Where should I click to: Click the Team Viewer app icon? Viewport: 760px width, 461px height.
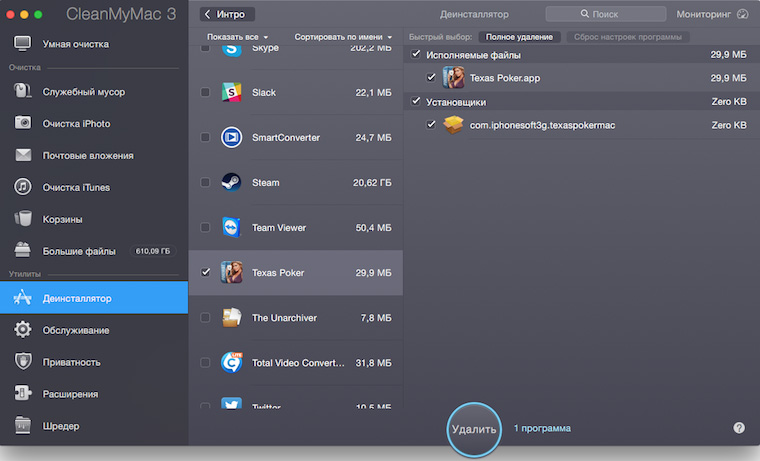pos(232,227)
